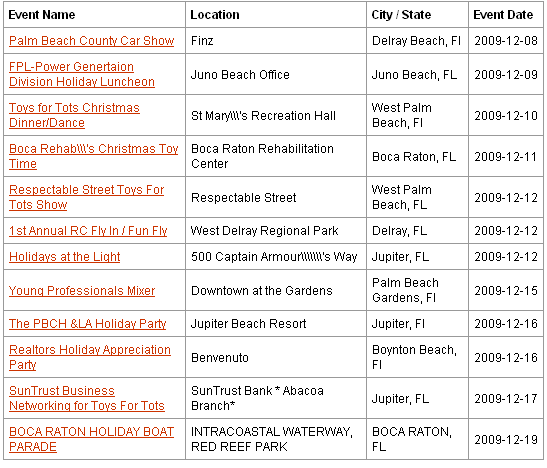This screenshot has width=547, height=468.
Task: Click the City / State column header
Action: click(417, 15)
